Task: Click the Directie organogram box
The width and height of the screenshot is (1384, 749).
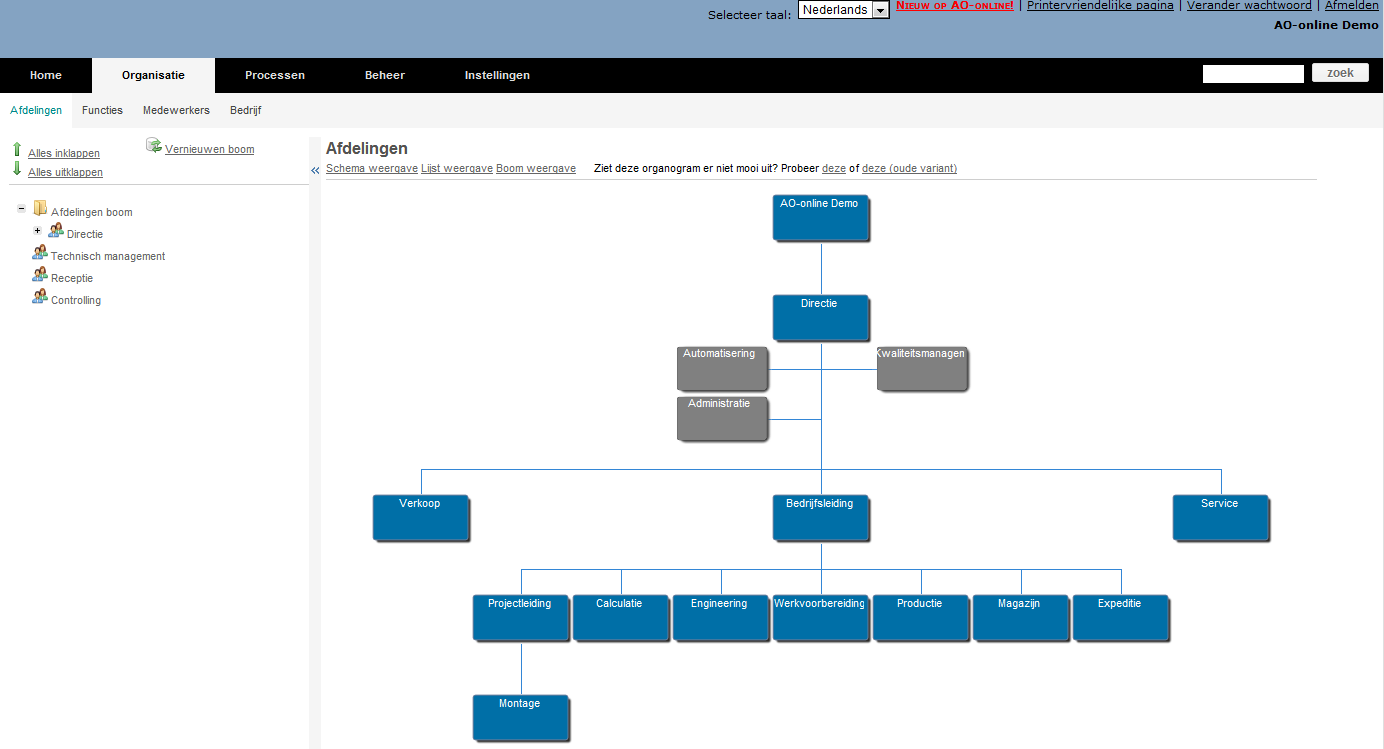Action: pyautogui.click(x=821, y=318)
